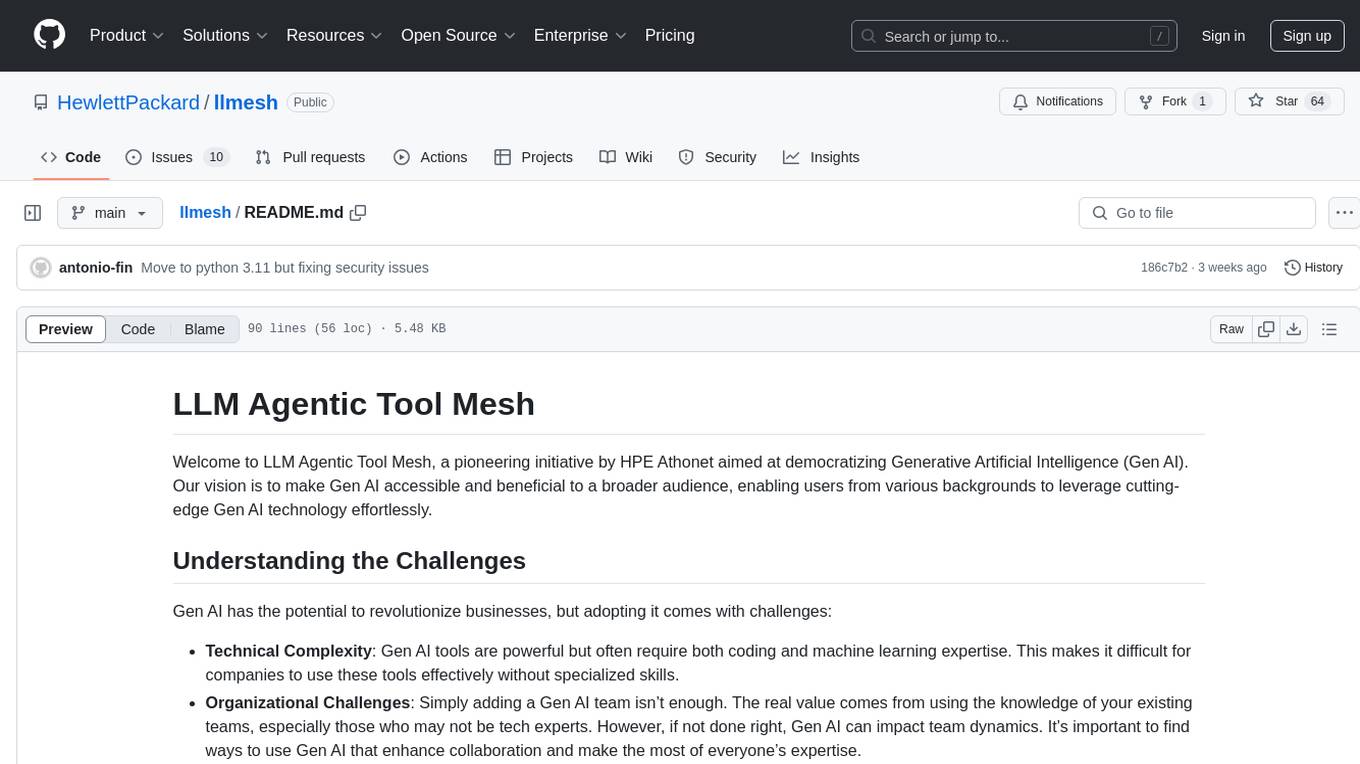Click the Public visibility label

[x=310, y=102]
